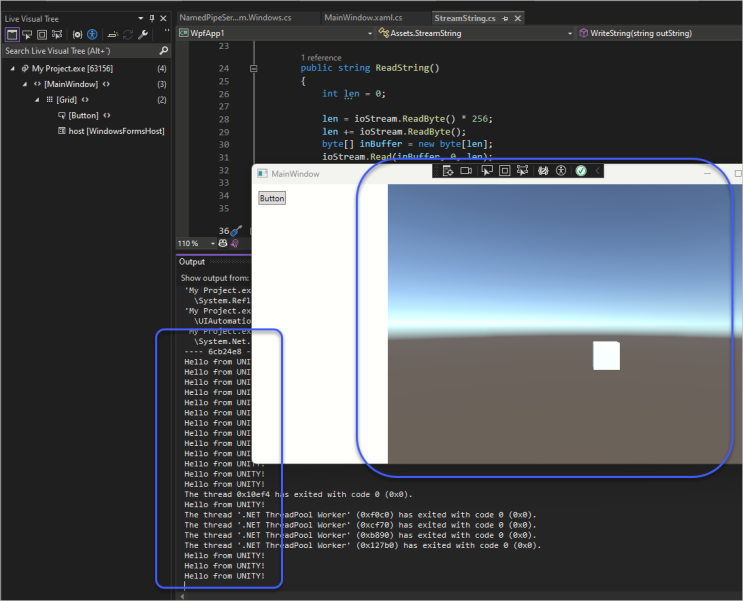Collapse the in-app toolbar with the chevron

(598, 171)
